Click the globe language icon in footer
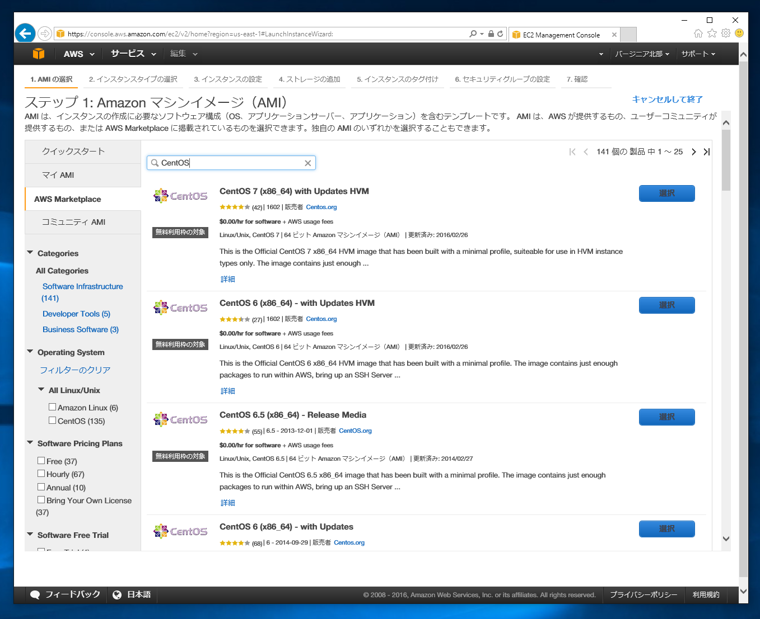Screen dimensions: 760x619 117,595
